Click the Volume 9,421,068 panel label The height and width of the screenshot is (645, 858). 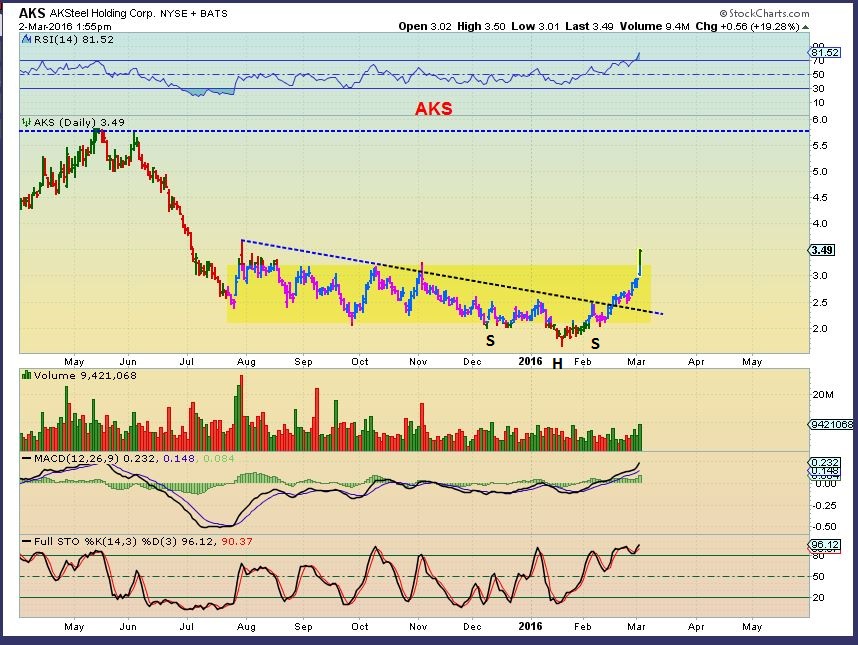click(x=85, y=375)
